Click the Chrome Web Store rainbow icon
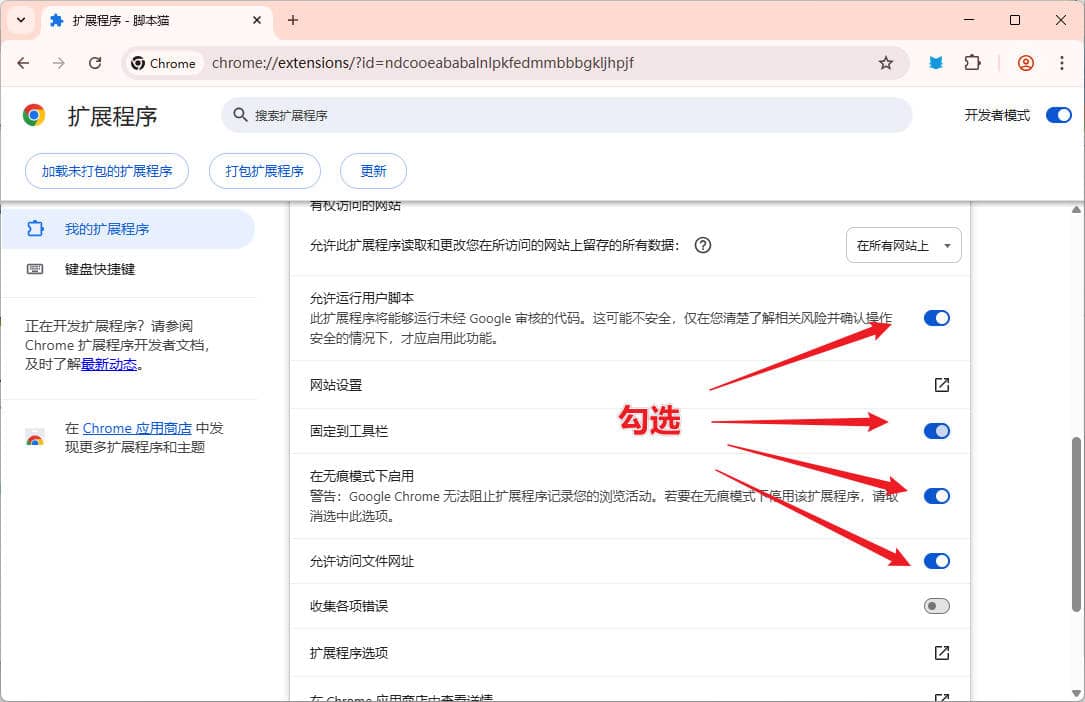Image resolution: width=1085 pixels, height=702 pixels. [x=35, y=438]
